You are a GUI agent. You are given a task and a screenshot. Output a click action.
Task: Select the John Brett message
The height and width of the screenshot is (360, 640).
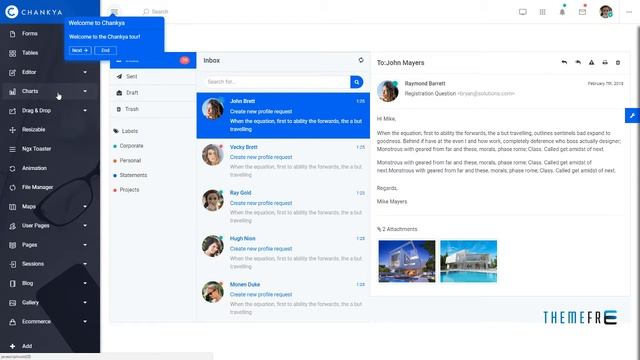(x=283, y=116)
